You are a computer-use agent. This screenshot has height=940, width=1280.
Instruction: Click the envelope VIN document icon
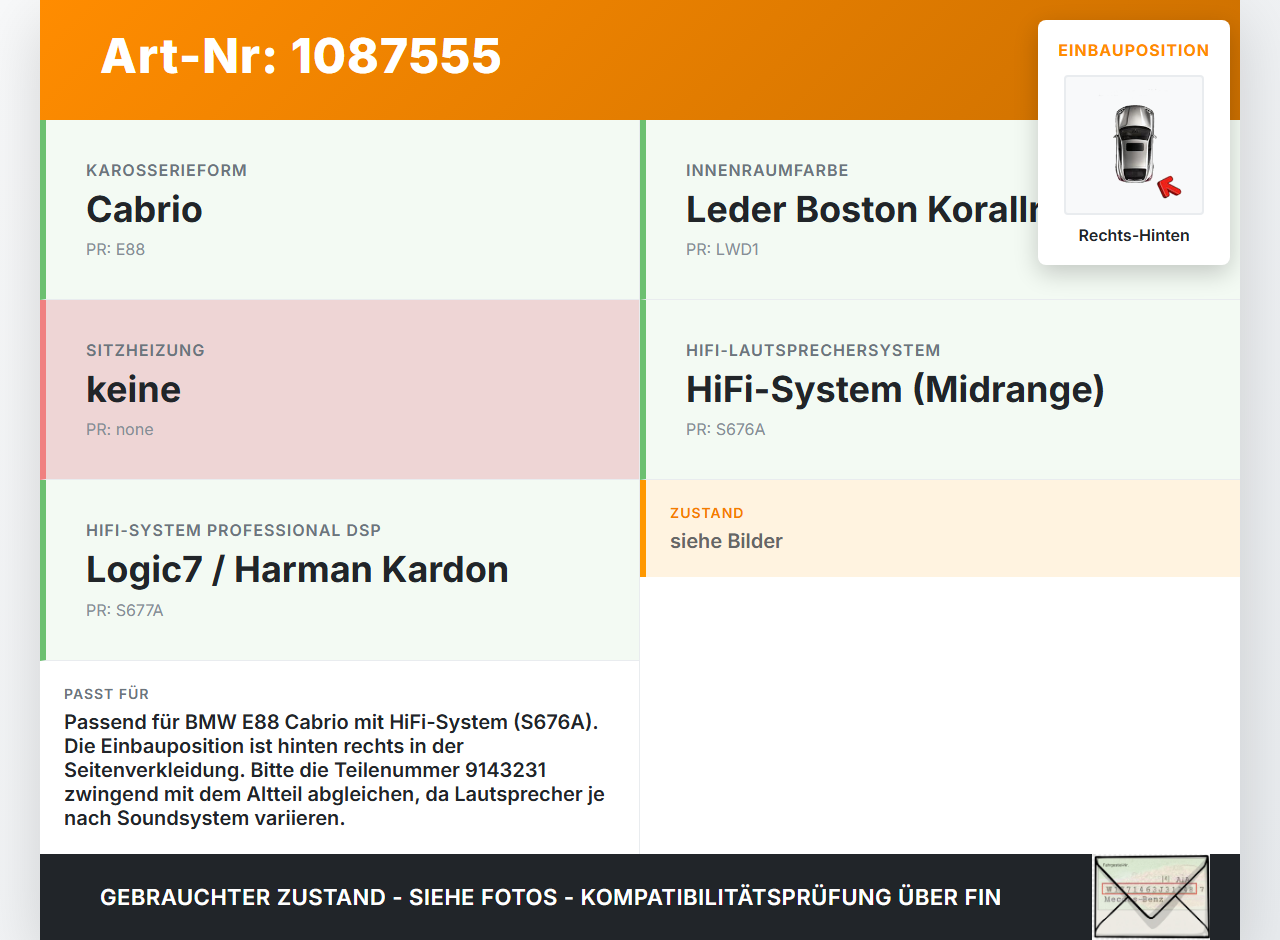[x=1151, y=897]
